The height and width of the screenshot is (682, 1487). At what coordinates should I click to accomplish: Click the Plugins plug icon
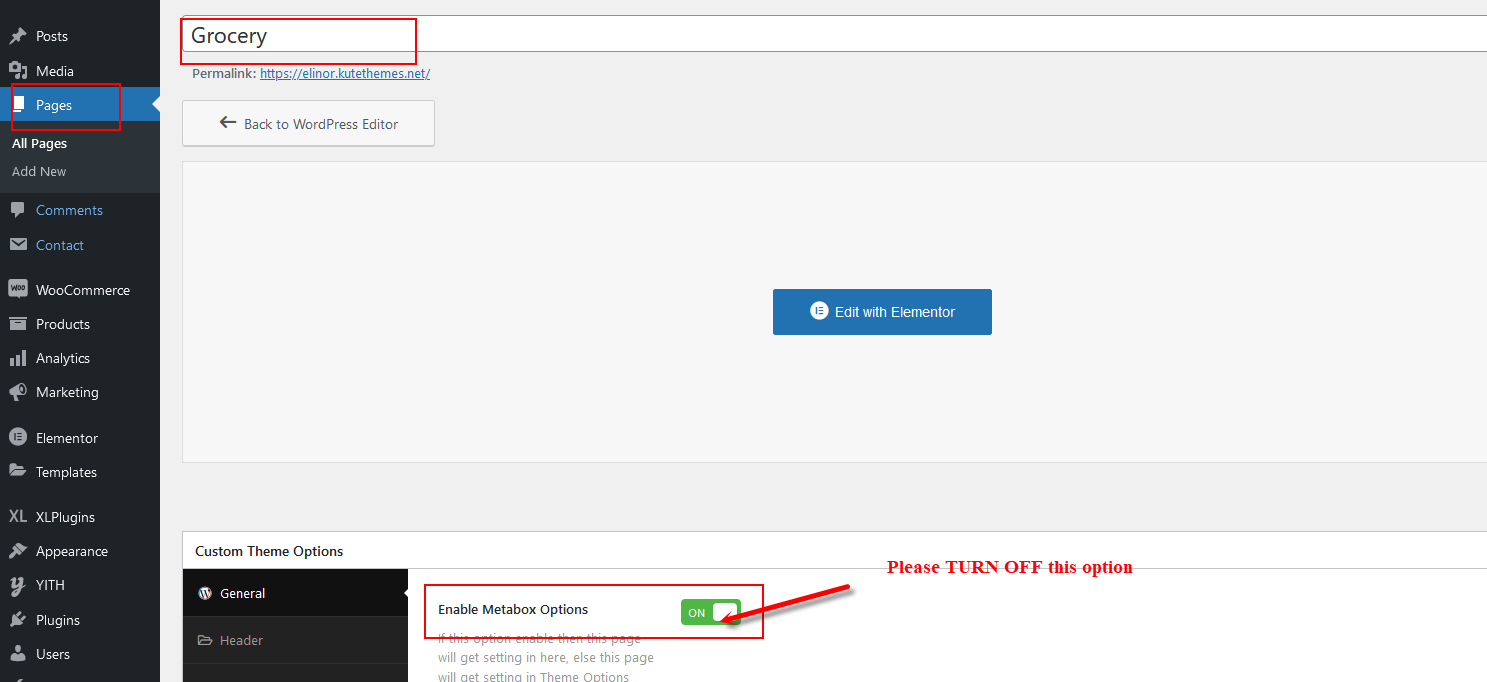18,620
